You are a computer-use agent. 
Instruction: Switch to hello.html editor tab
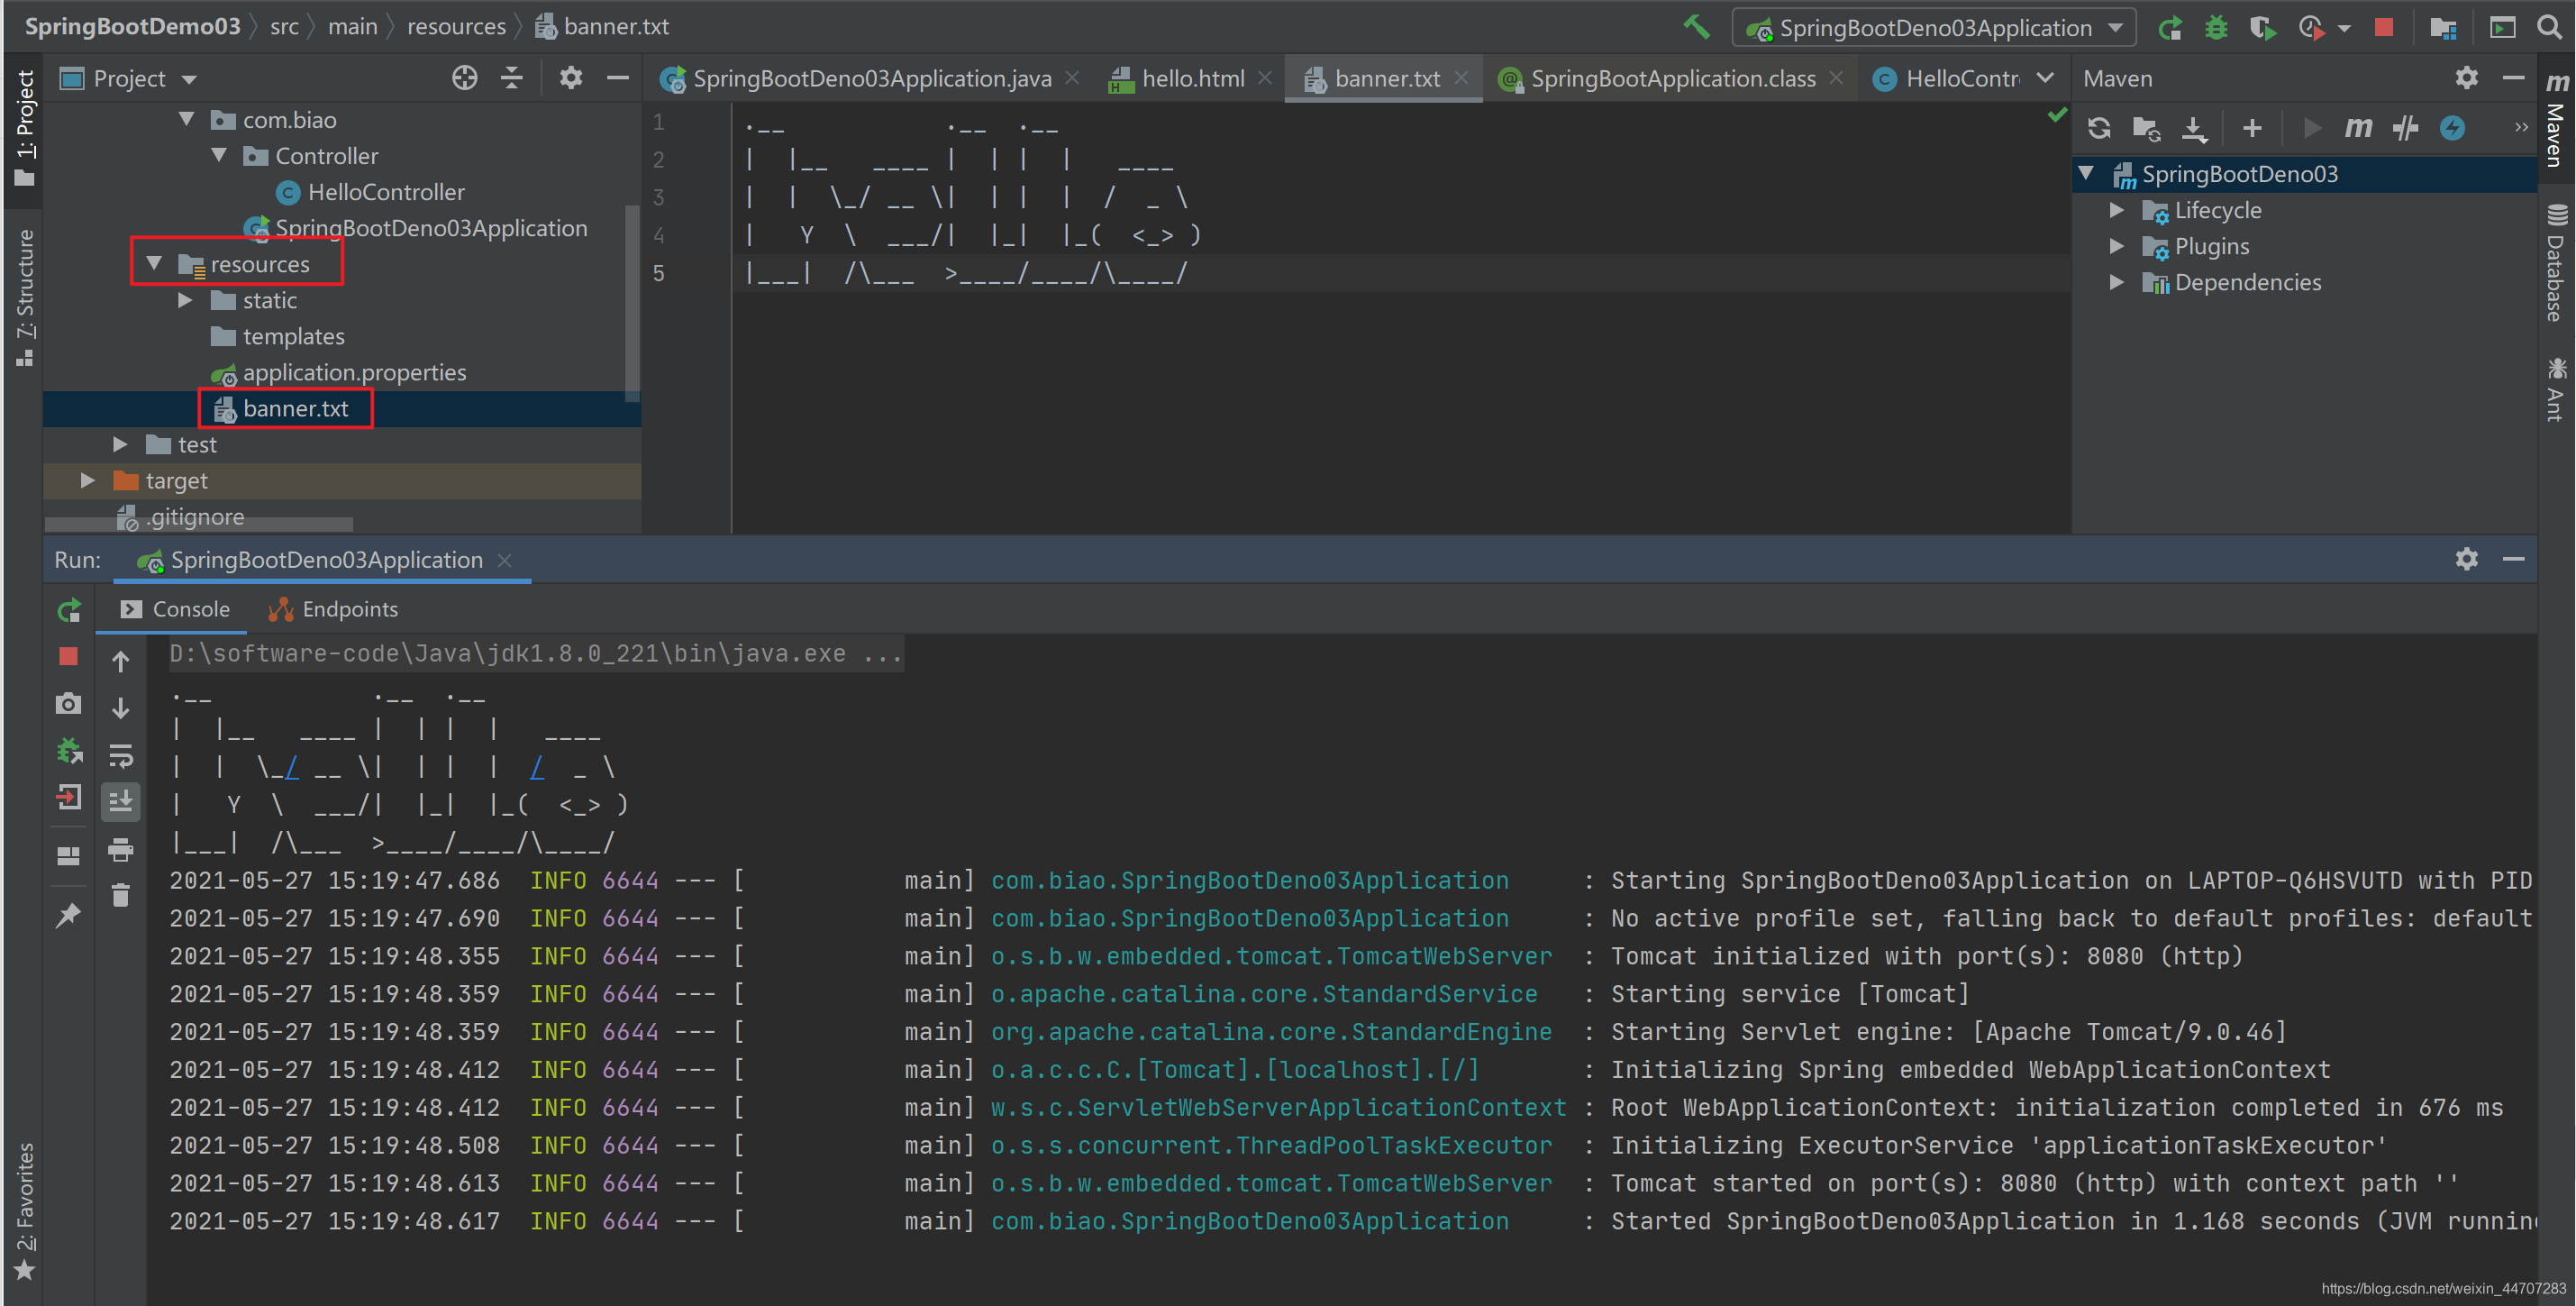click(1190, 79)
